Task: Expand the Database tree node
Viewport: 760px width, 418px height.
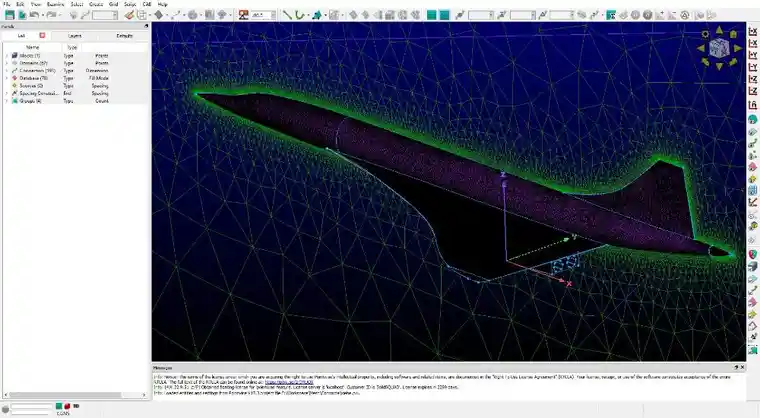Action: 6,78
